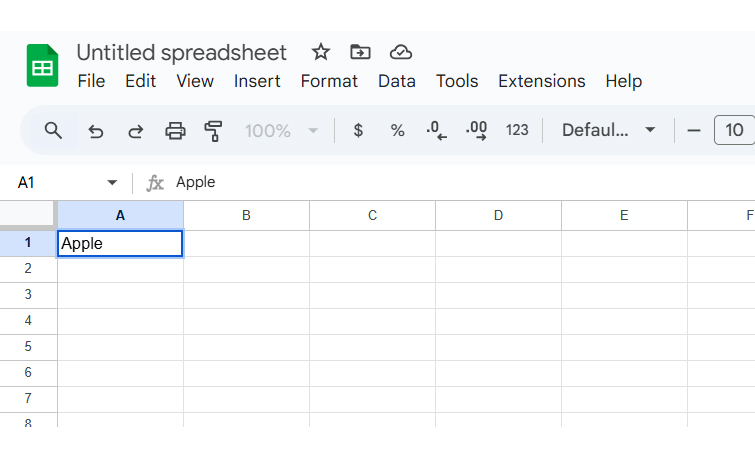Viewport: 755px width, 458px height.
Task: Rename the Untitled spreadsheet title
Action: (182, 52)
